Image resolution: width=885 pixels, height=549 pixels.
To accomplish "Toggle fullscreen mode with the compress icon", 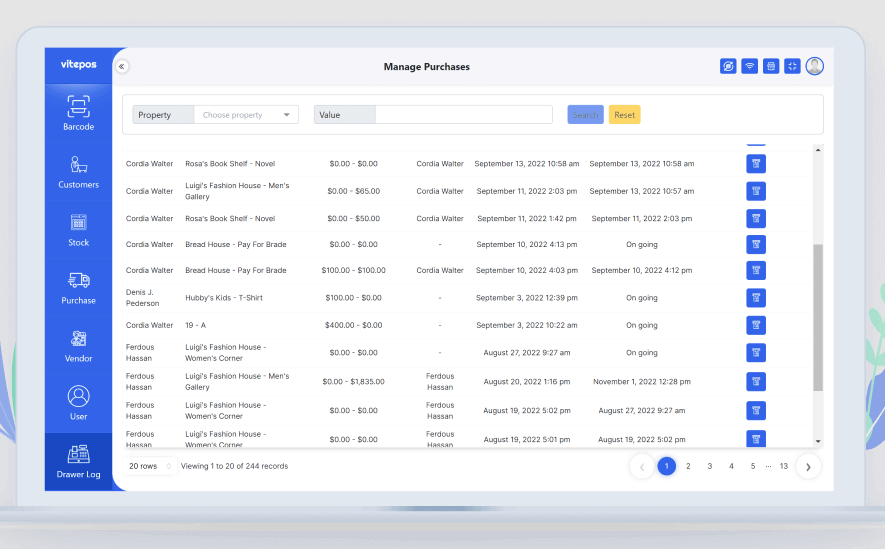I will (792, 66).
